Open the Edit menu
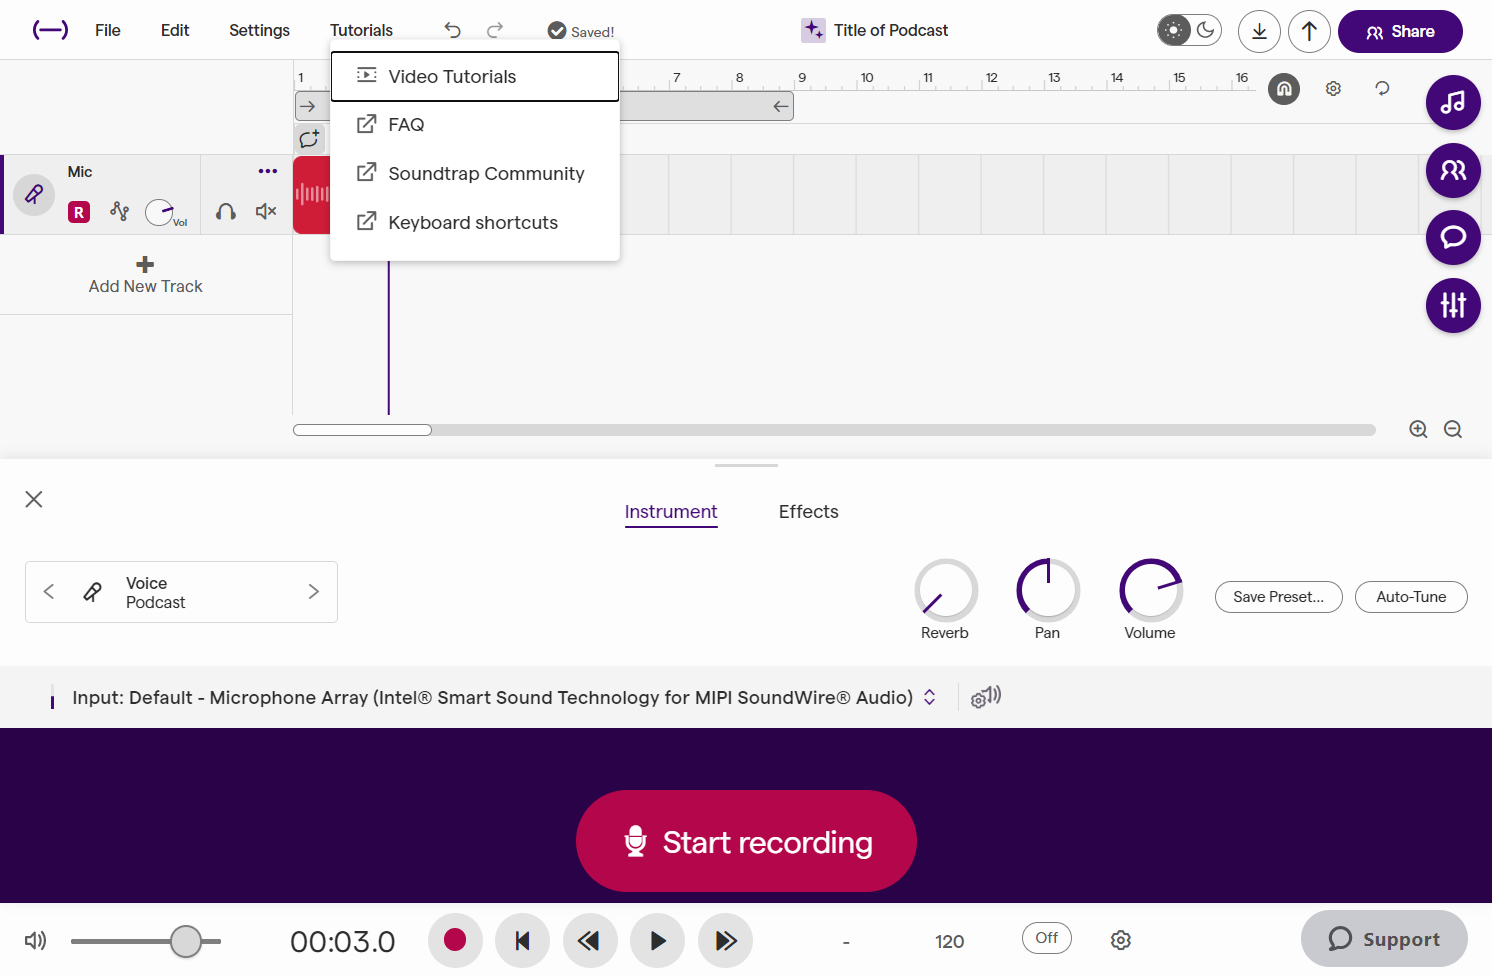This screenshot has height=976, width=1492. click(x=175, y=30)
